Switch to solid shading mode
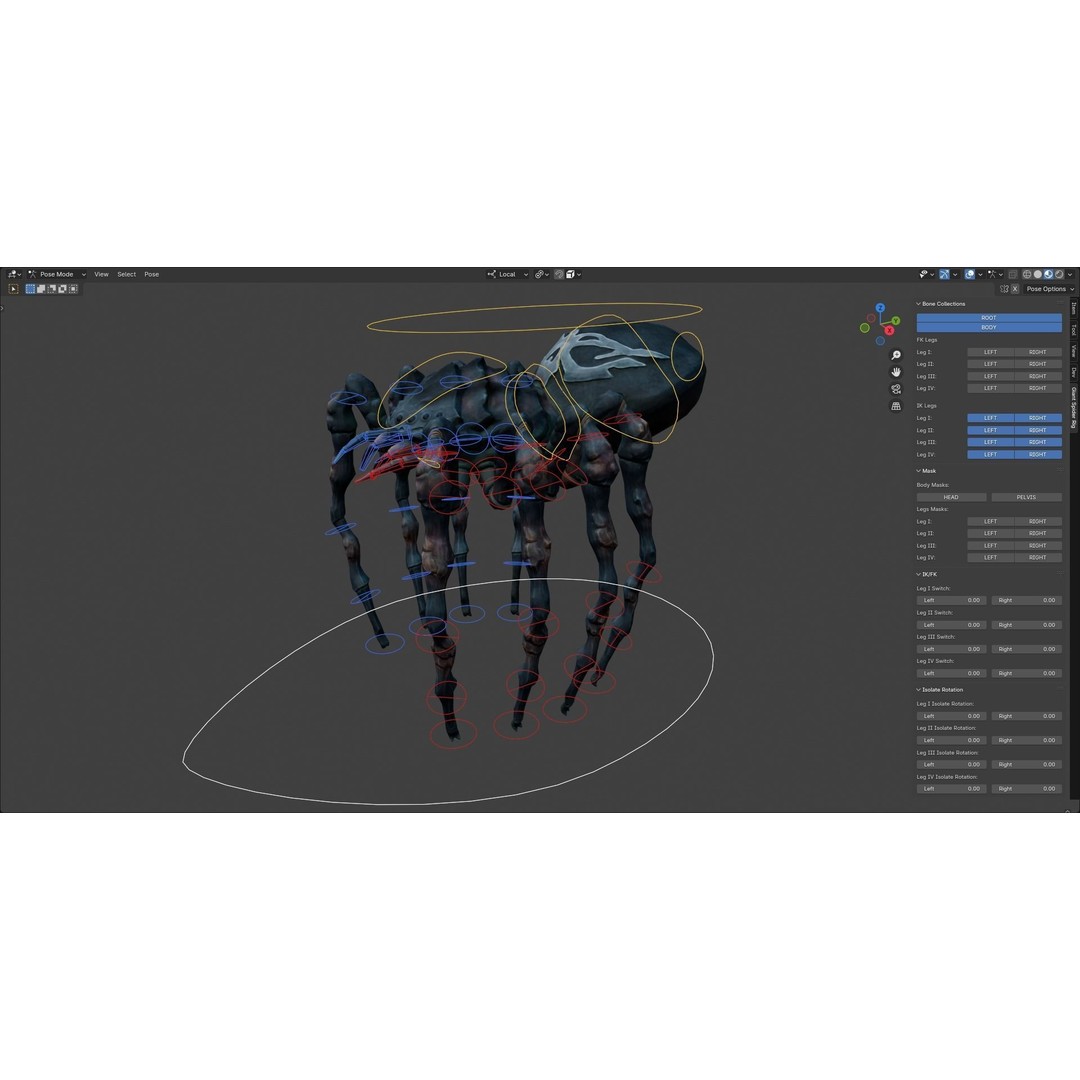The width and height of the screenshot is (1080, 1080). 1038,274
